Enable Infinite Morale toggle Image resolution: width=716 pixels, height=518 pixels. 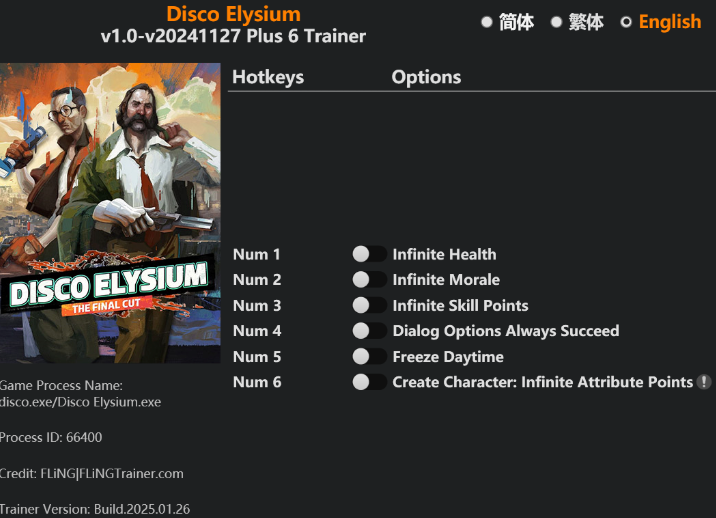point(369,280)
